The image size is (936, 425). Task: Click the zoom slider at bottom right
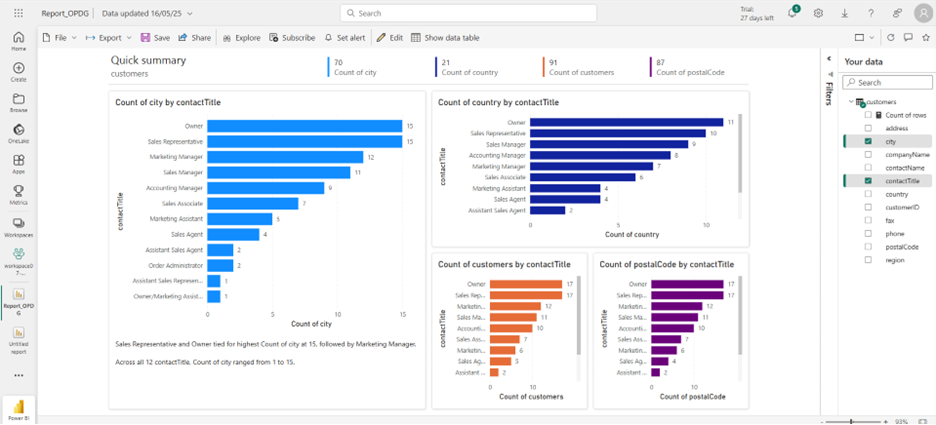pyautogui.click(x=855, y=421)
